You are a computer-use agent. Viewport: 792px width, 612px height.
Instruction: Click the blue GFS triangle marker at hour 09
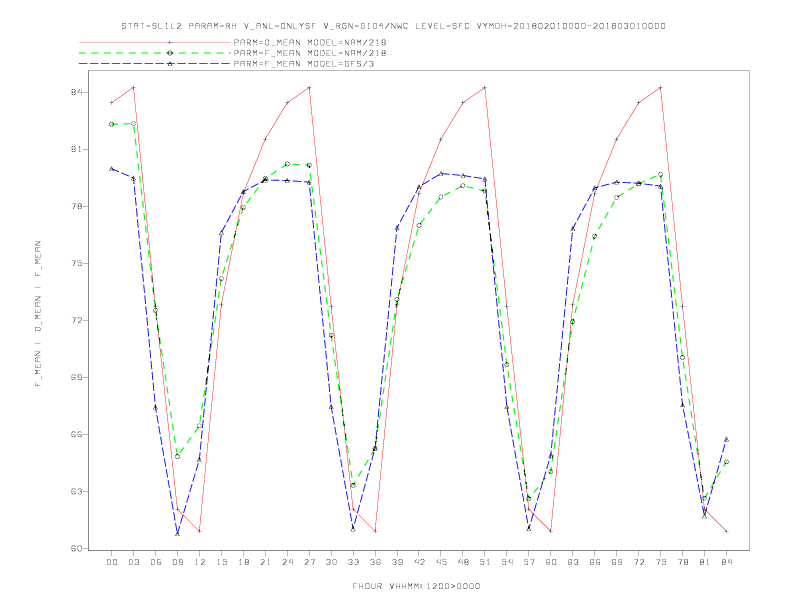point(177,534)
